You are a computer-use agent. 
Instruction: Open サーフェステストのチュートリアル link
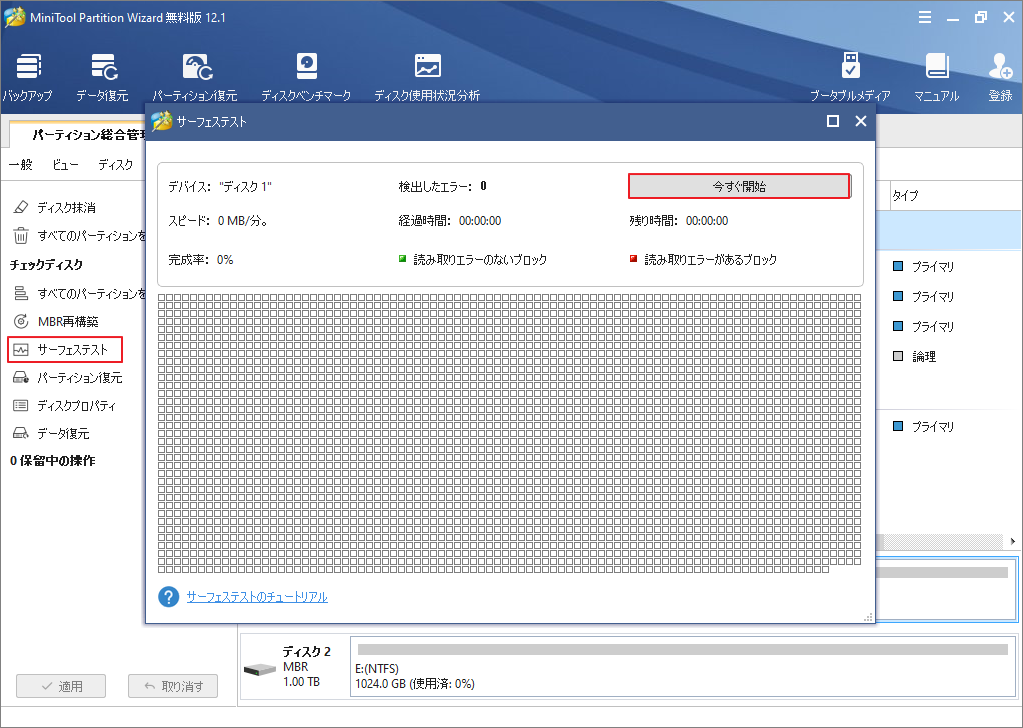(x=257, y=597)
